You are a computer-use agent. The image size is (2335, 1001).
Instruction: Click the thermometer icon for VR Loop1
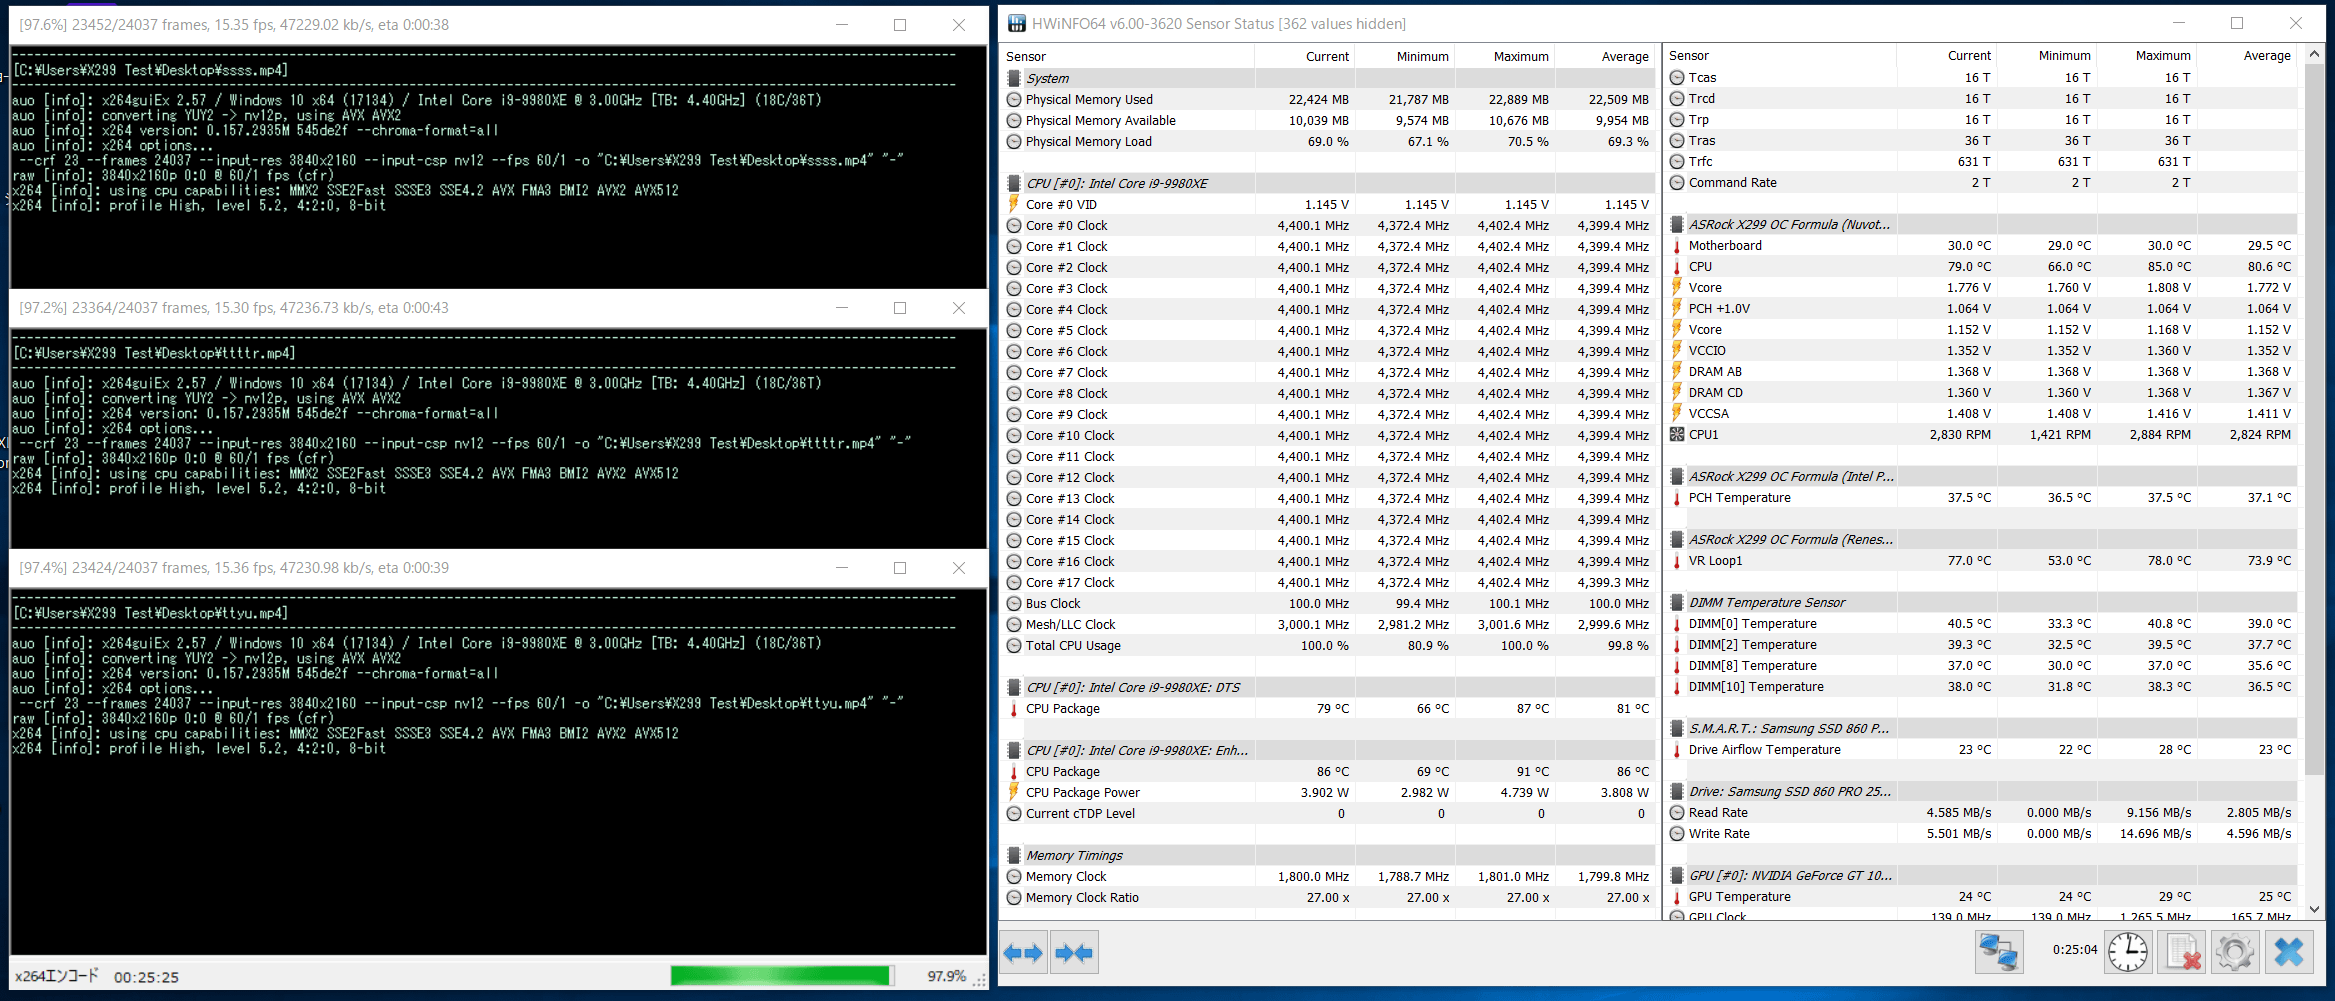click(x=1677, y=560)
